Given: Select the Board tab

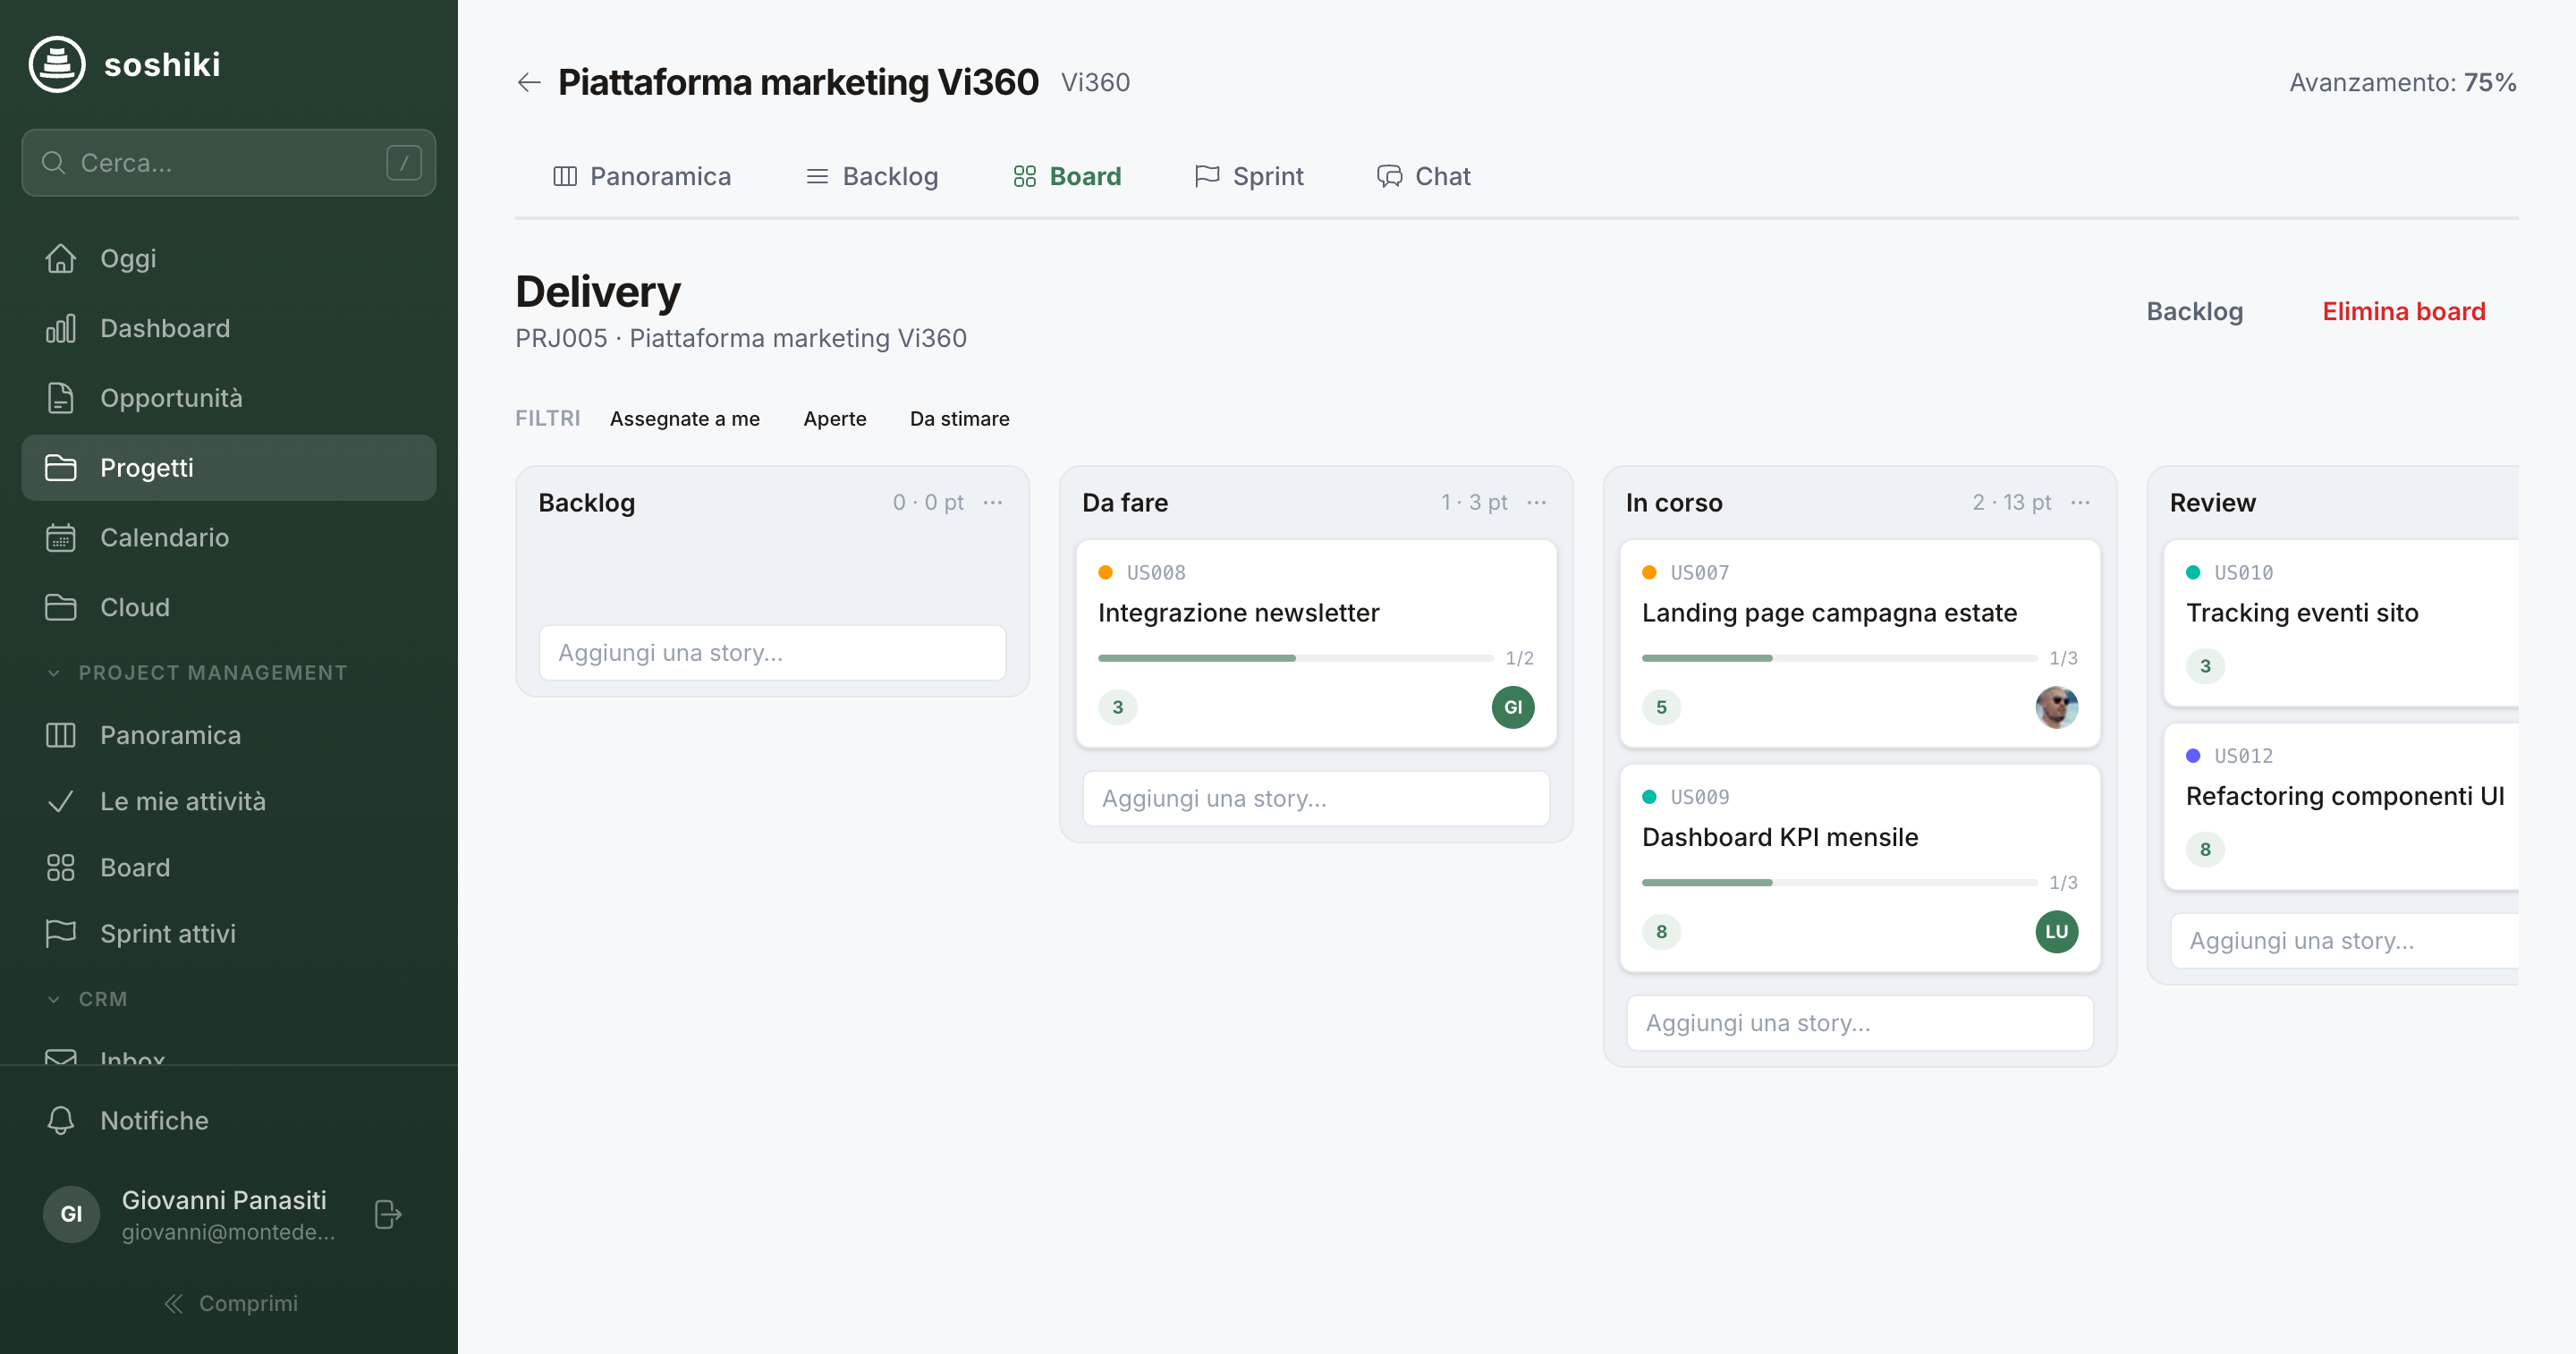Looking at the screenshot, I should [1067, 176].
